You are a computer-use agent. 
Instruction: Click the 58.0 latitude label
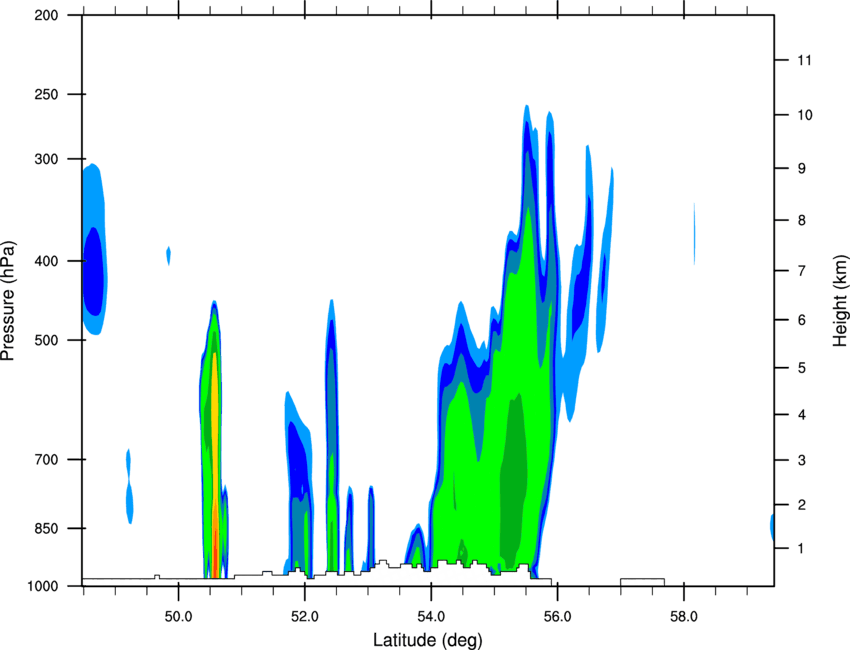coord(684,617)
